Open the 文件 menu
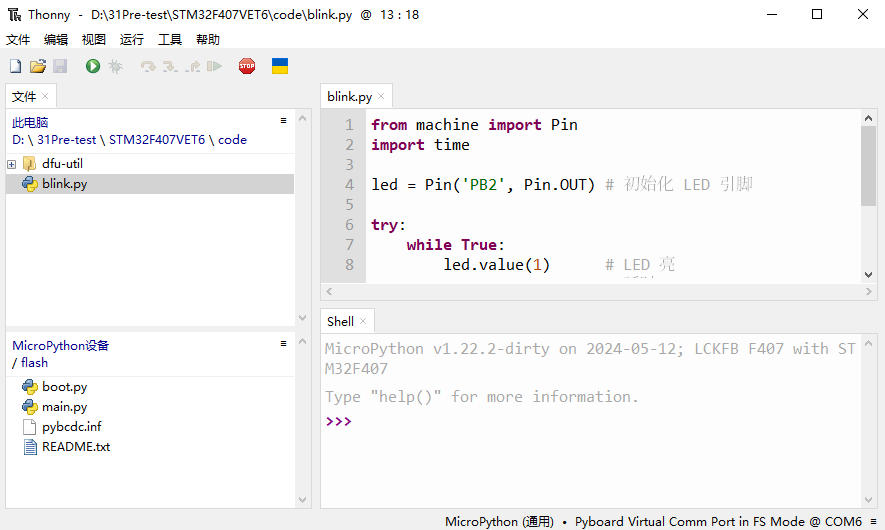Image resolution: width=885 pixels, height=530 pixels. pos(18,40)
